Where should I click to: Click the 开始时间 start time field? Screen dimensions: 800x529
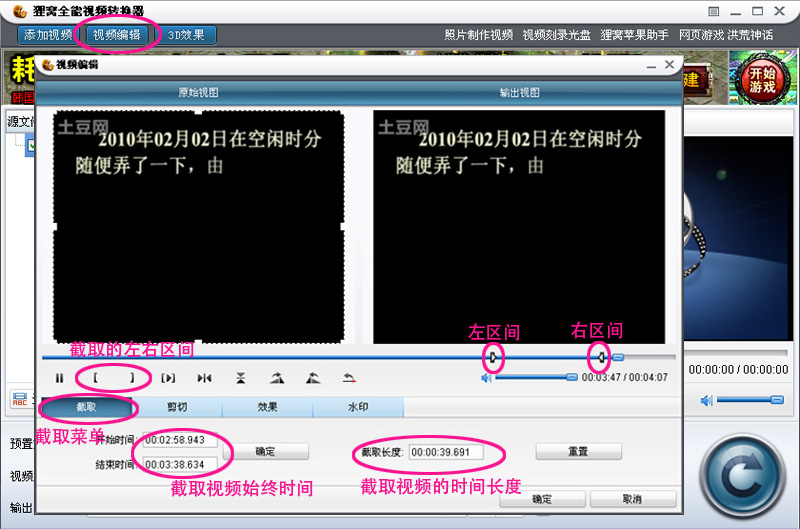[x=180, y=440]
